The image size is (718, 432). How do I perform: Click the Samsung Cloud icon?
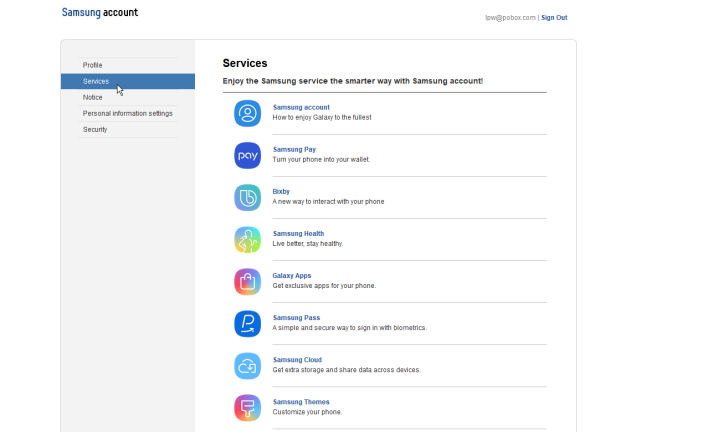[247, 366]
